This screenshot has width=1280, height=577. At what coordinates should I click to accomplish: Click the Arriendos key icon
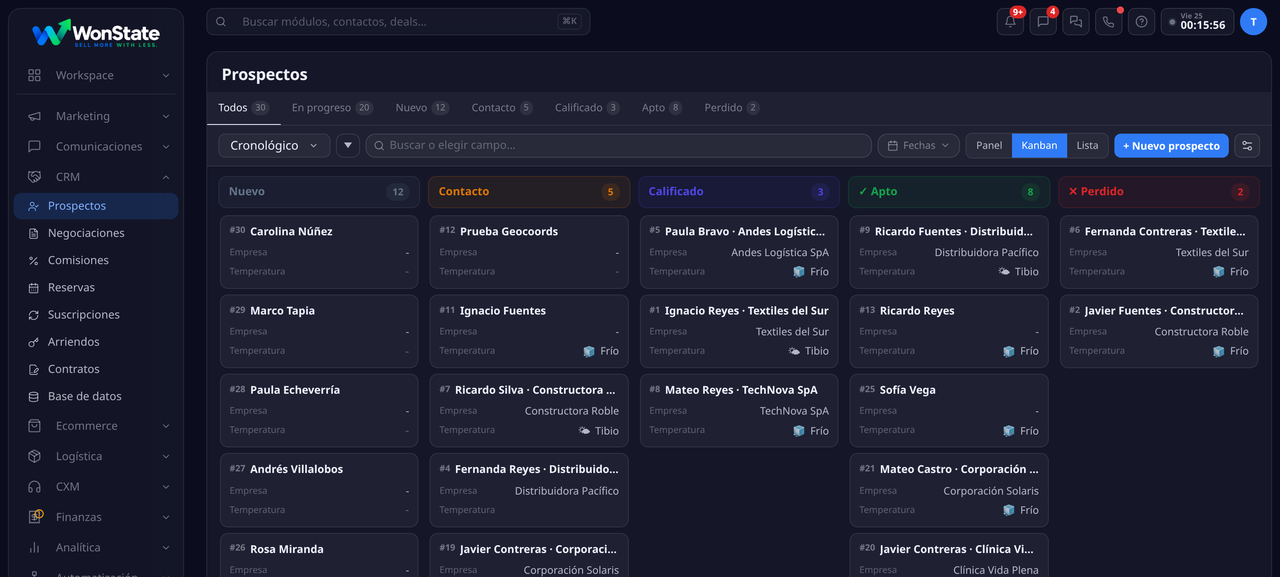(35, 342)
